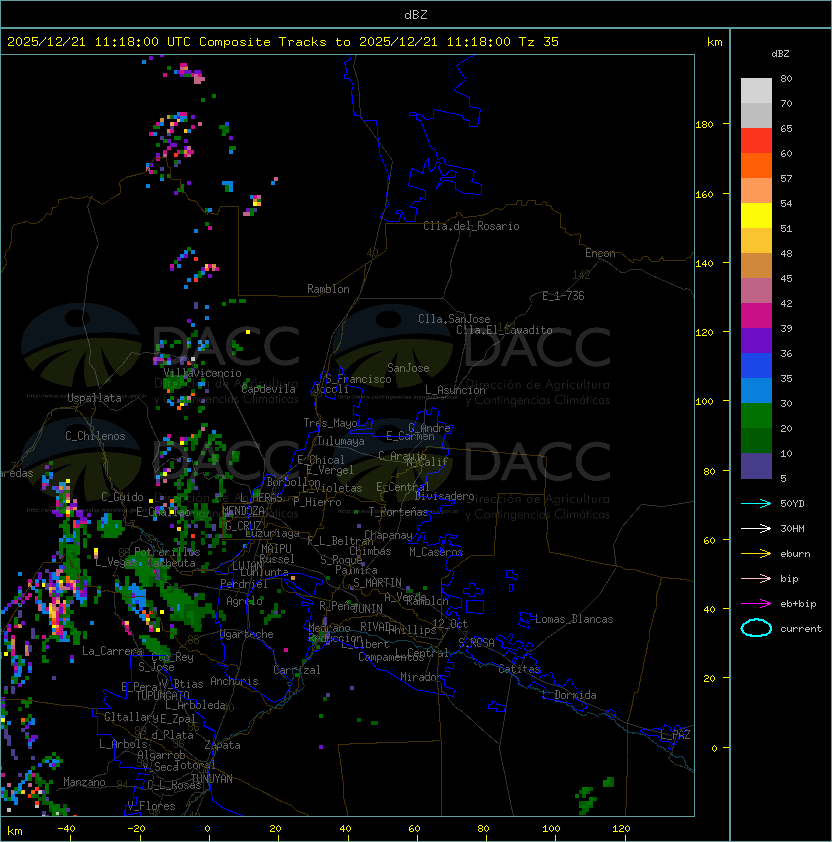Click the 'V_Flores' map label
Viewport: 832px width, 842px height.
pyautogui.click(x=151, y=806)
